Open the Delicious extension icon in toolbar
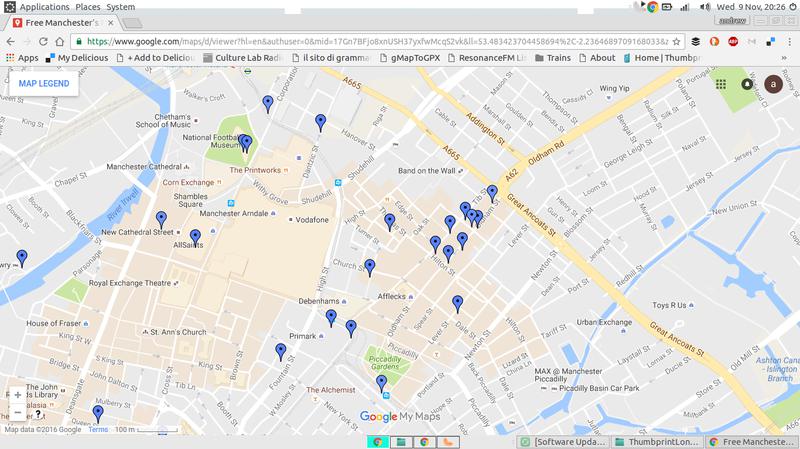 (x=771, y=42)
